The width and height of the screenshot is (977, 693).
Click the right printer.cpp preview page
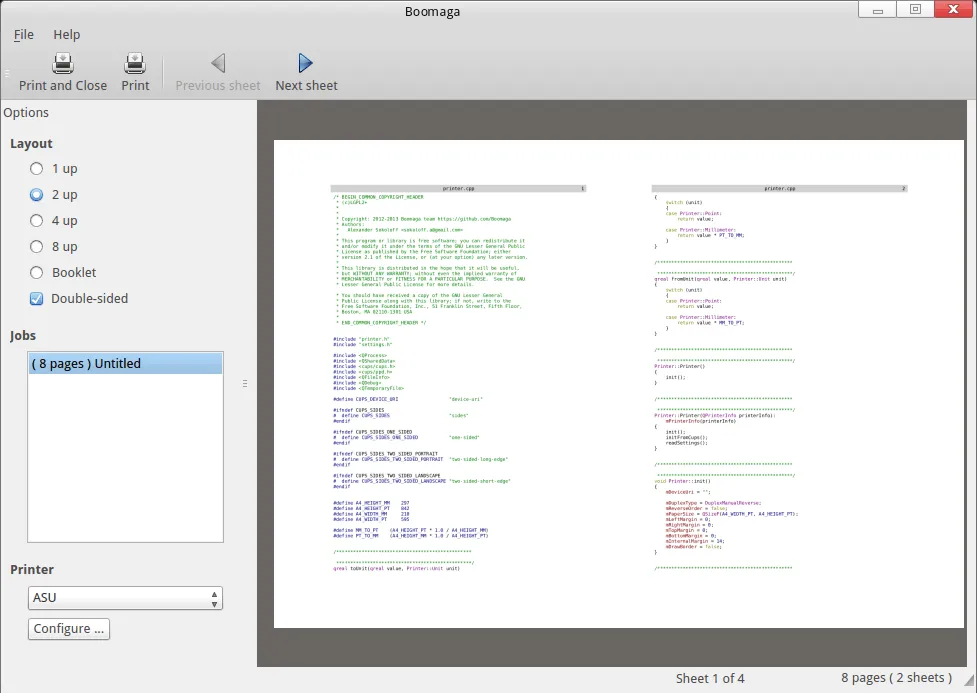click(x=780, y=380)
